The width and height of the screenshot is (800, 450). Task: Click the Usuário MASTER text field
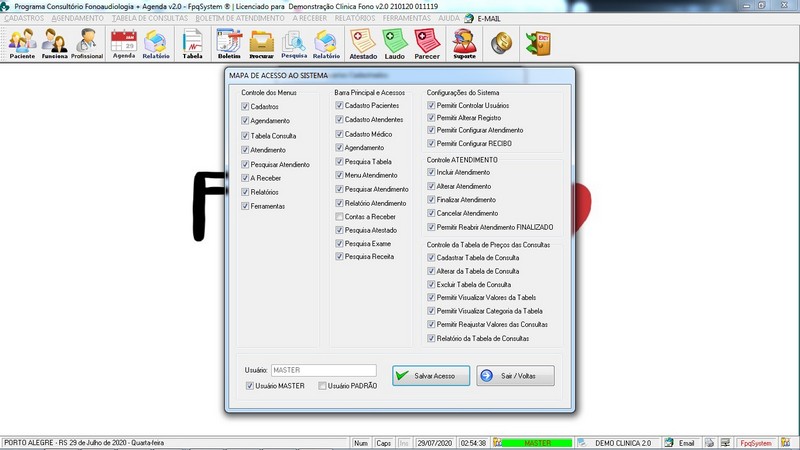[323, 370]
